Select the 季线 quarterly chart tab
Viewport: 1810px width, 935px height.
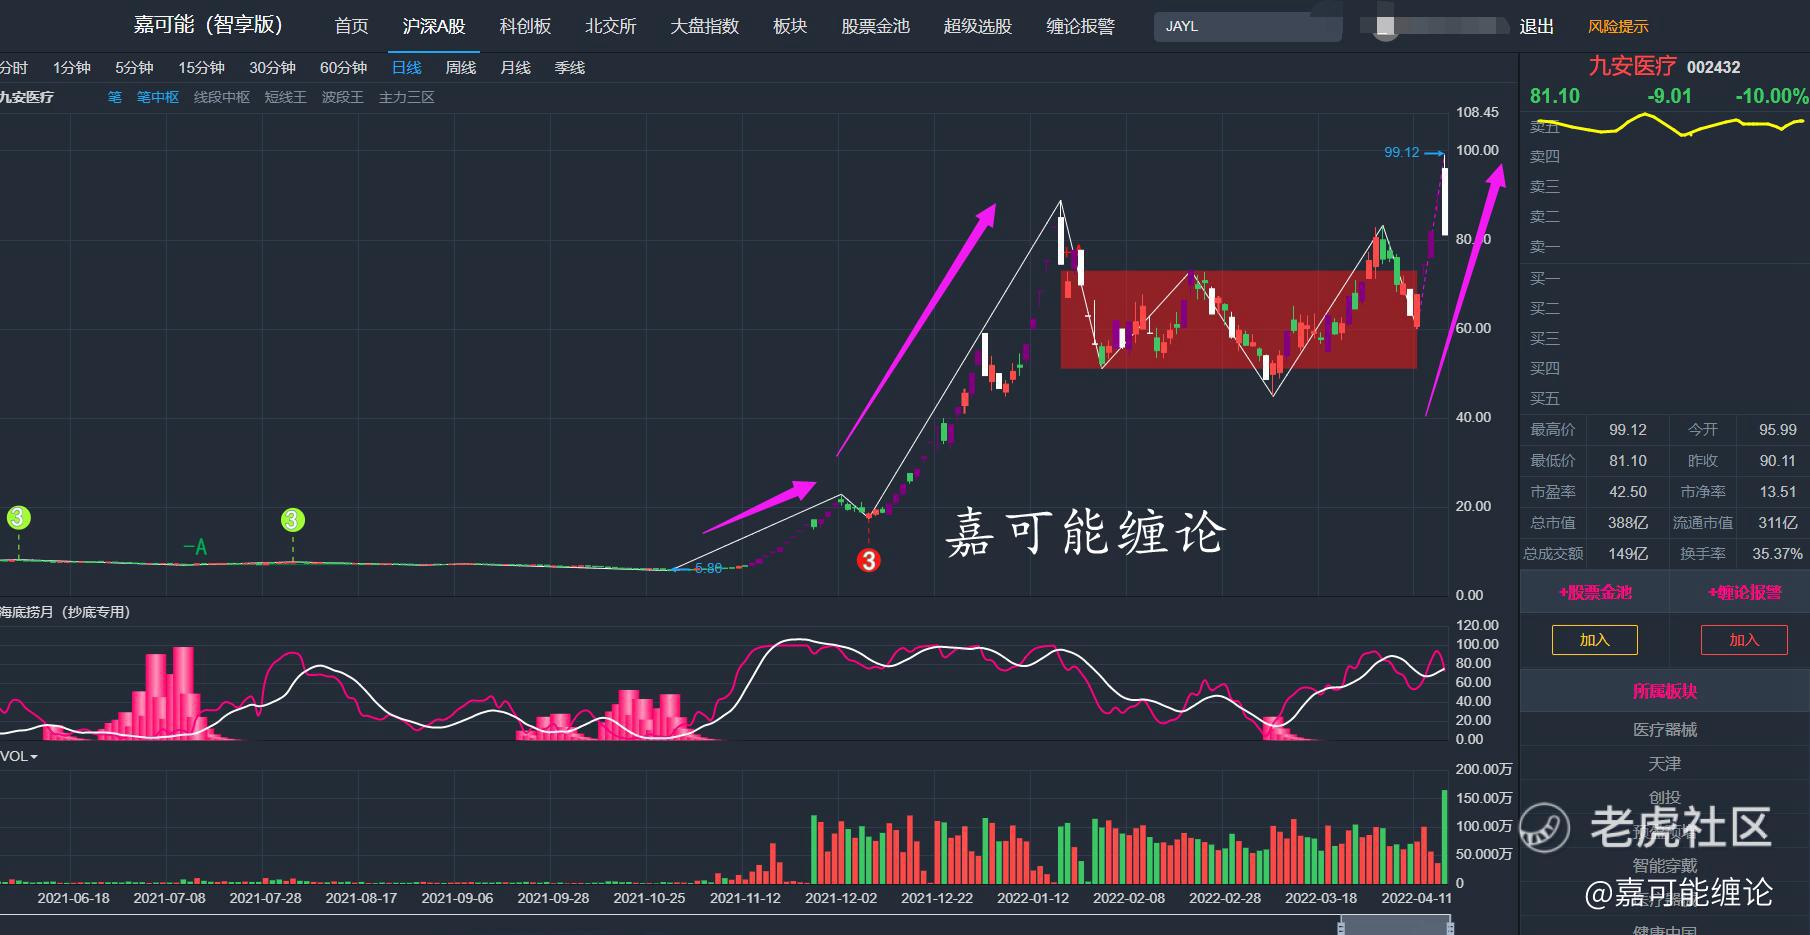(570, 68)
